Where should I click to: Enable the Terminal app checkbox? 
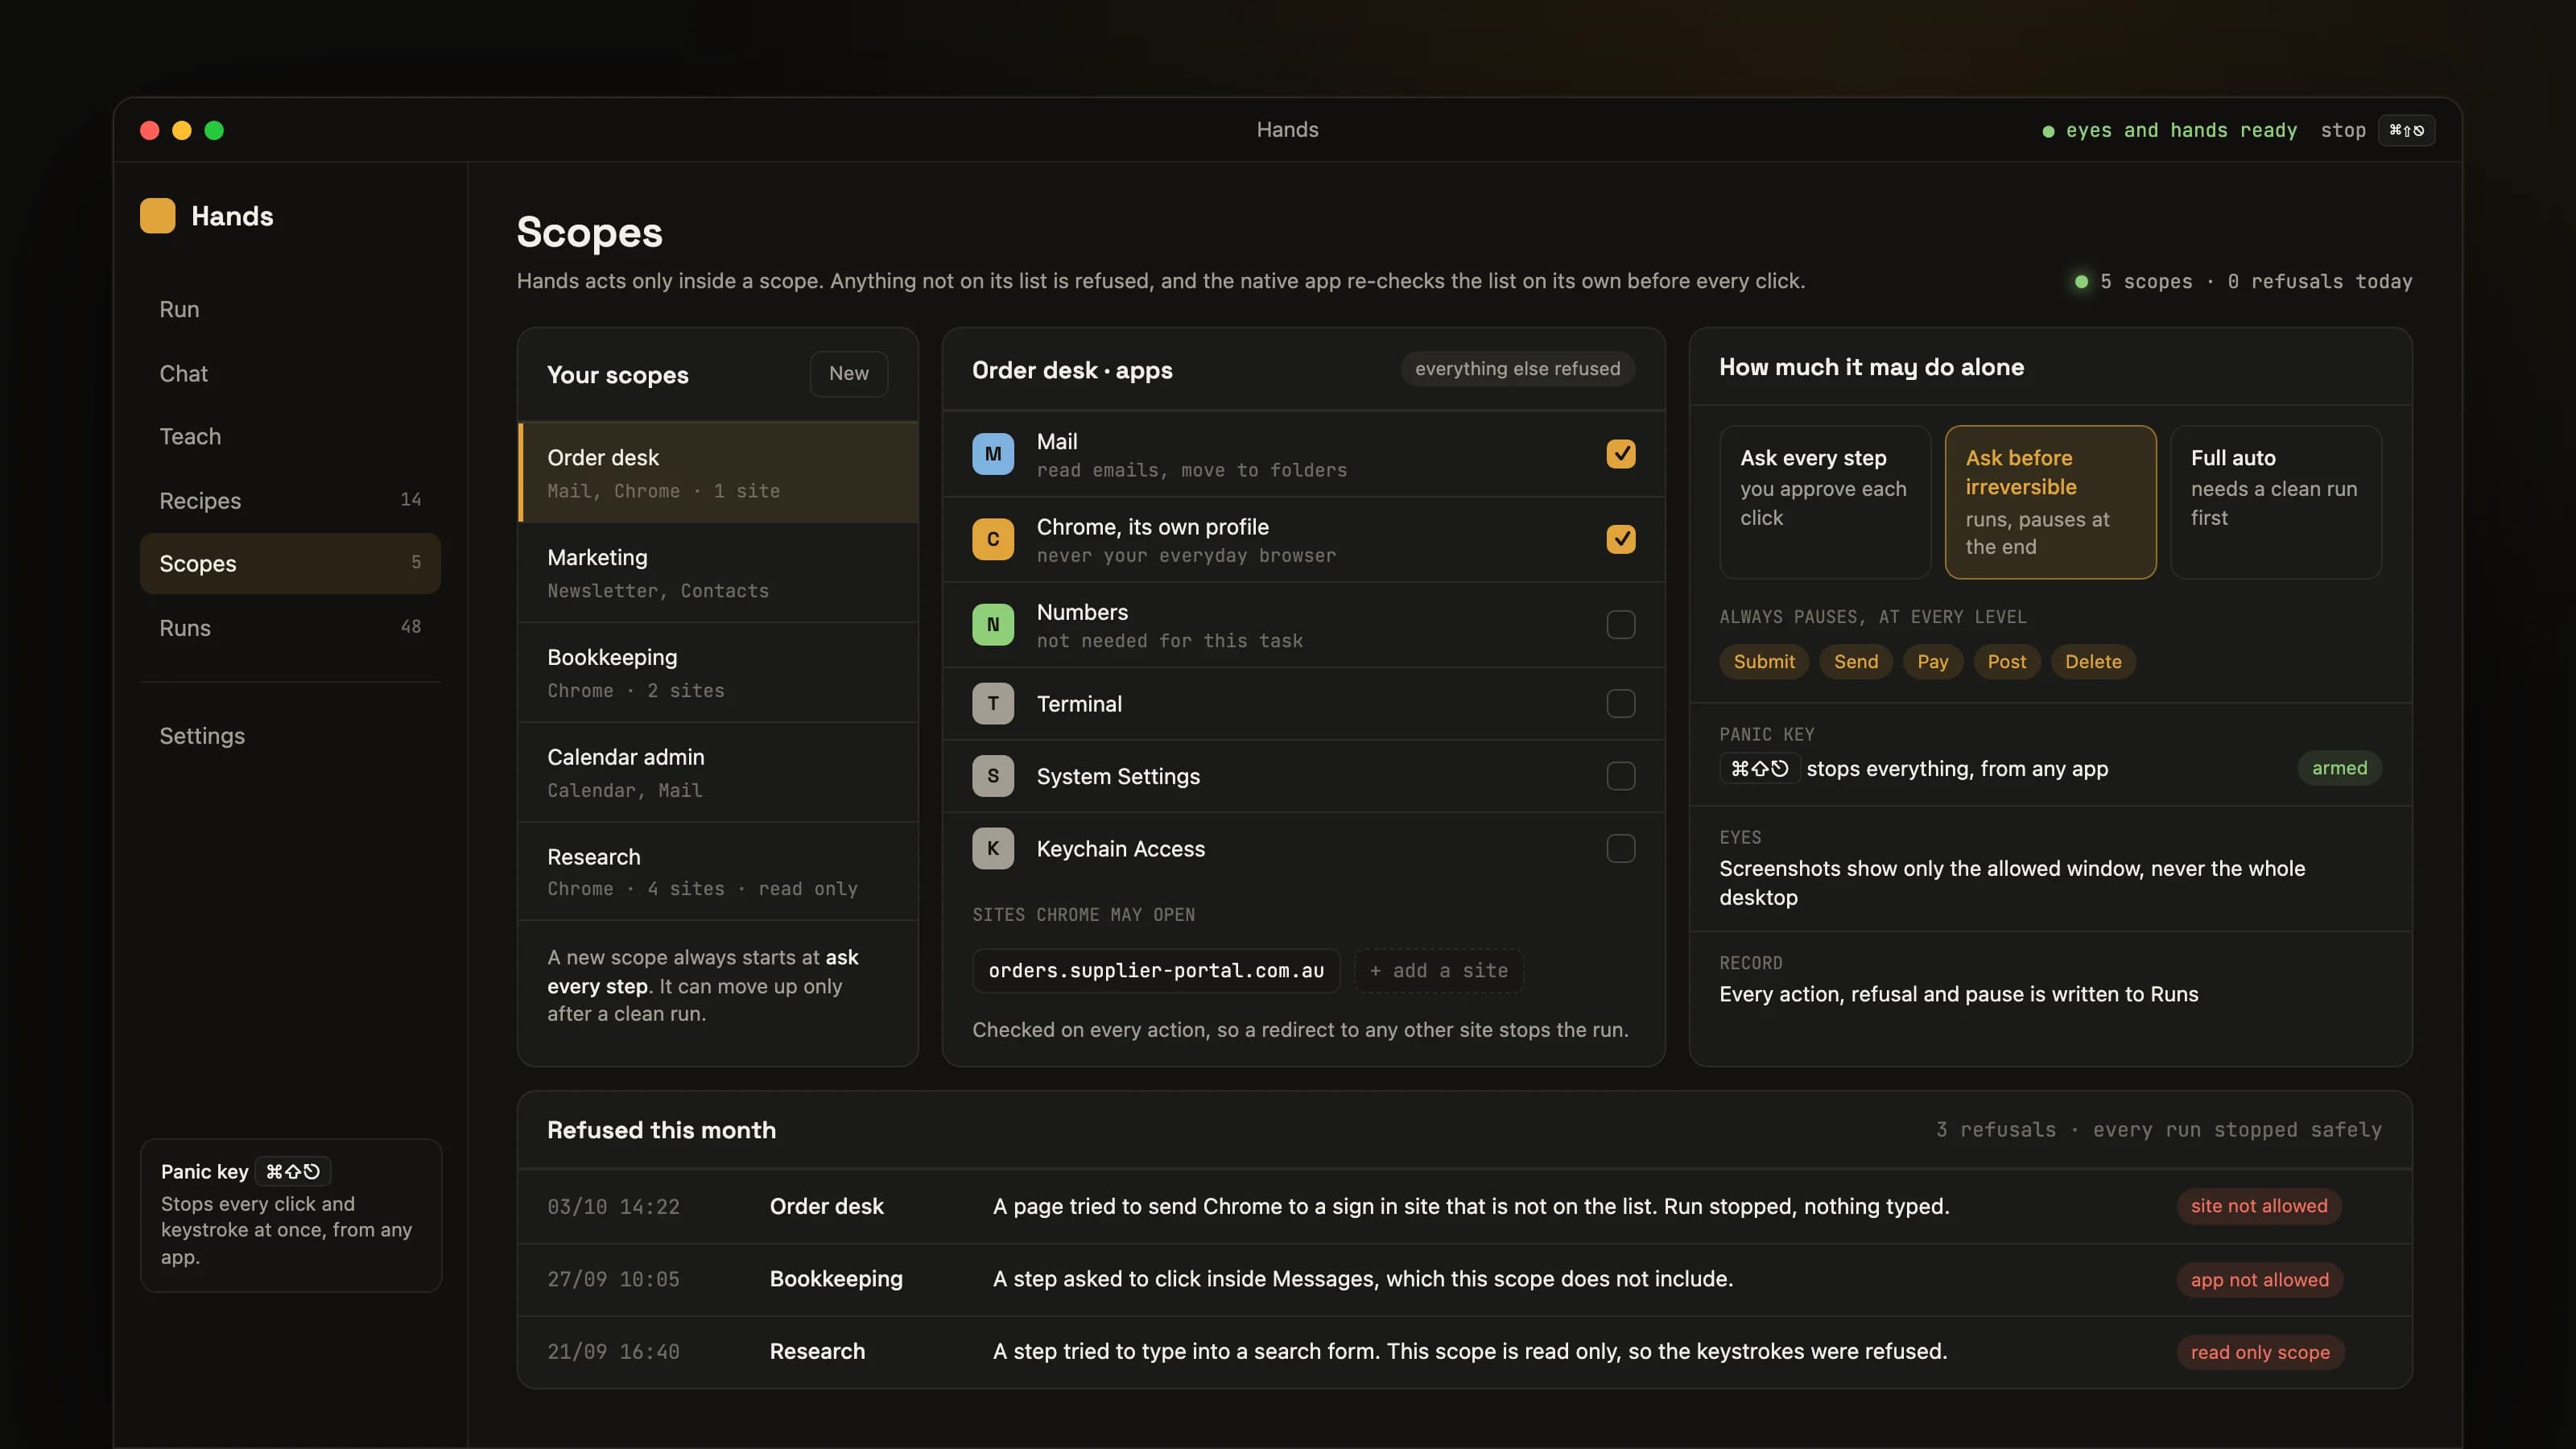(x=1620, y=703)
